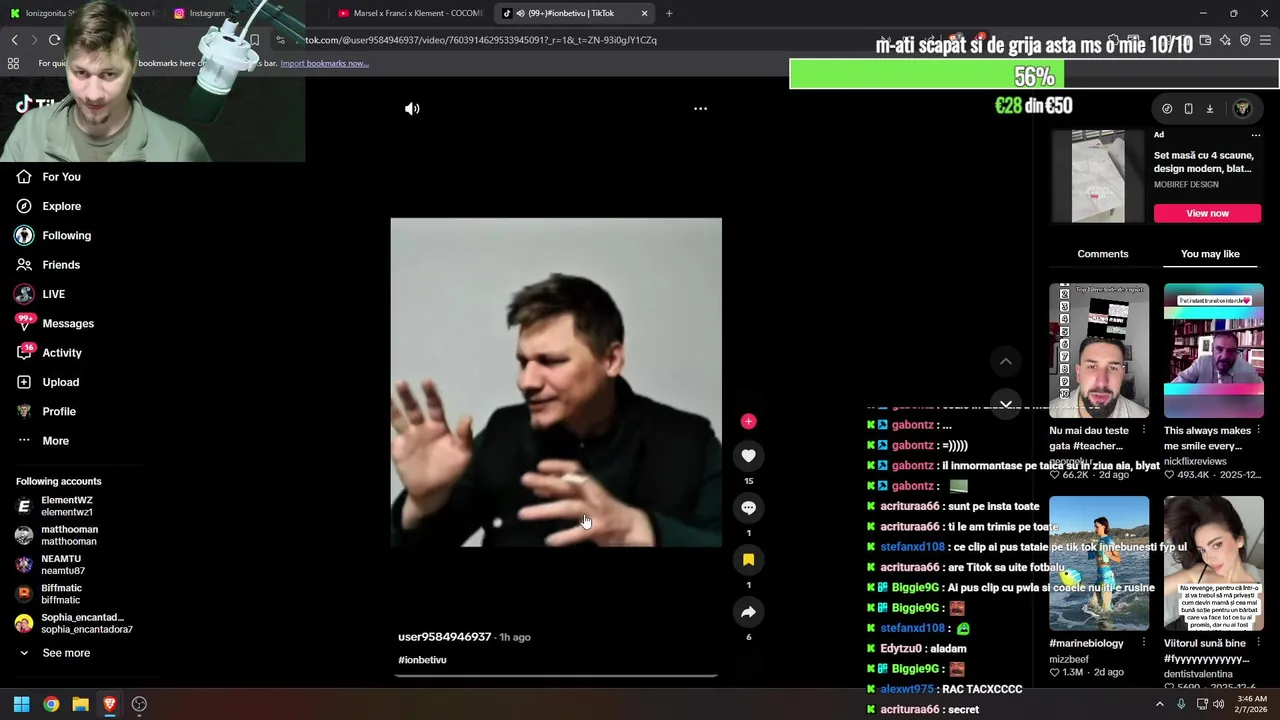Click the browser back button
Screen dimensions: 1280x720
14,40
